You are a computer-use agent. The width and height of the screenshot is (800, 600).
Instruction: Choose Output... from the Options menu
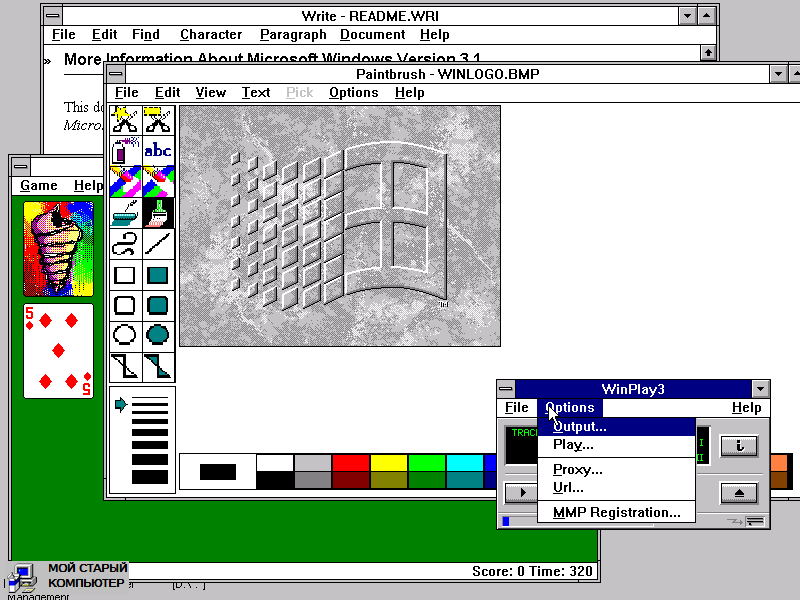coord(579,427)
